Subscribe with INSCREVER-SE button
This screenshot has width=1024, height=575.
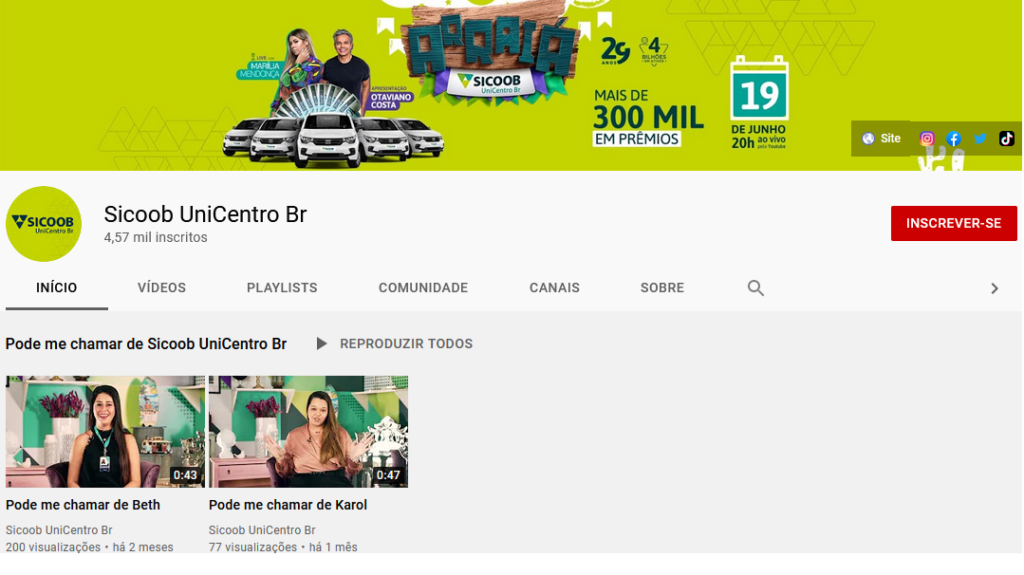click(953, 223)
